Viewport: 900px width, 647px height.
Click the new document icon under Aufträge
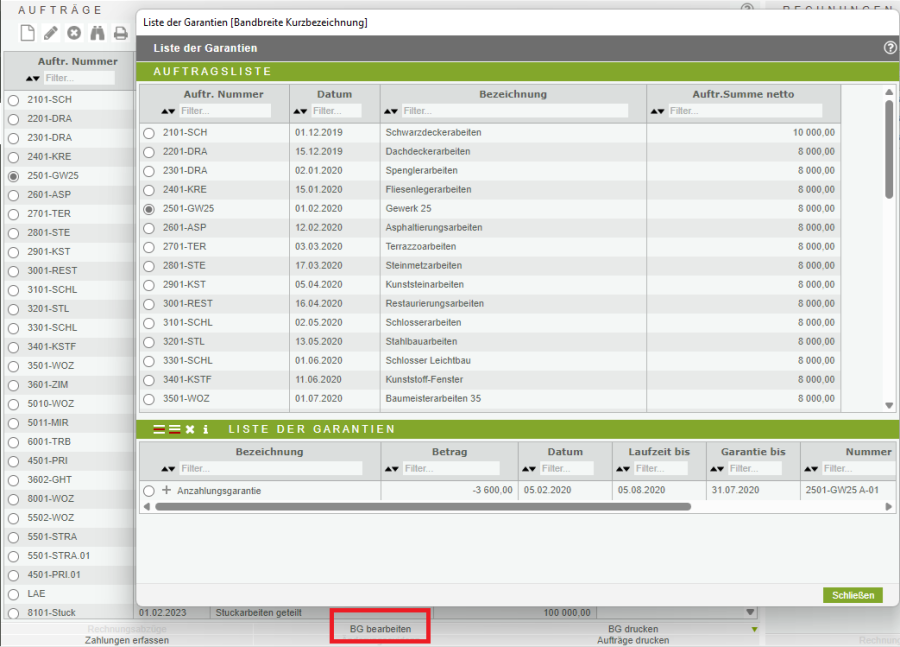pos(27,33)
